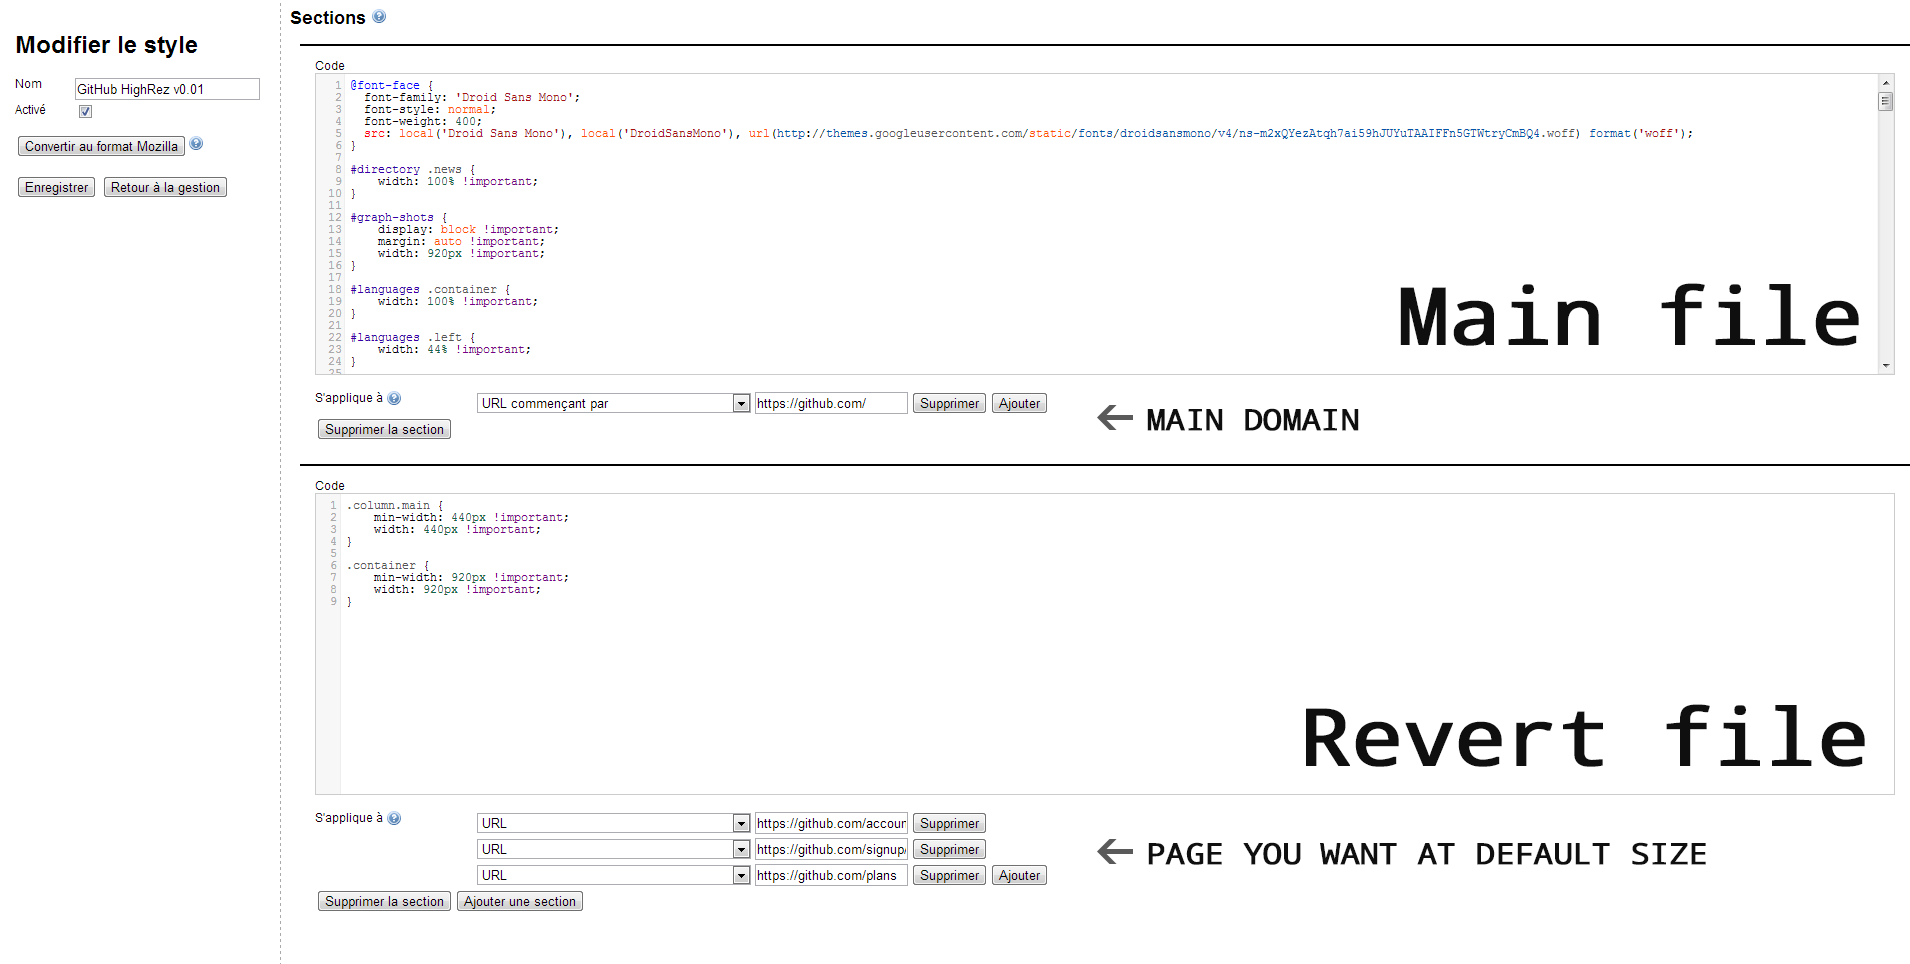
Task: Open help icon beside Convertir au format Mozilla
Action: point(196,144)
